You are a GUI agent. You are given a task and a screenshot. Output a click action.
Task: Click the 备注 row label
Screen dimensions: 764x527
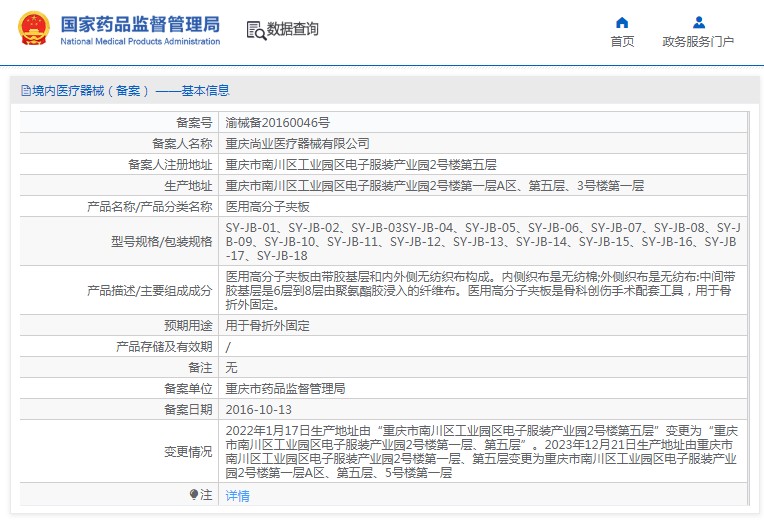click(x=200, y=367)
